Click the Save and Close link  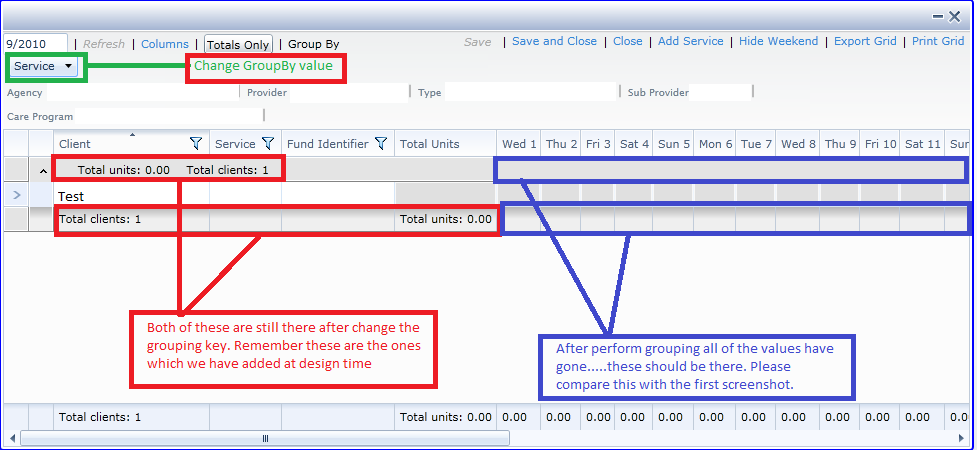tap(555, 41)
